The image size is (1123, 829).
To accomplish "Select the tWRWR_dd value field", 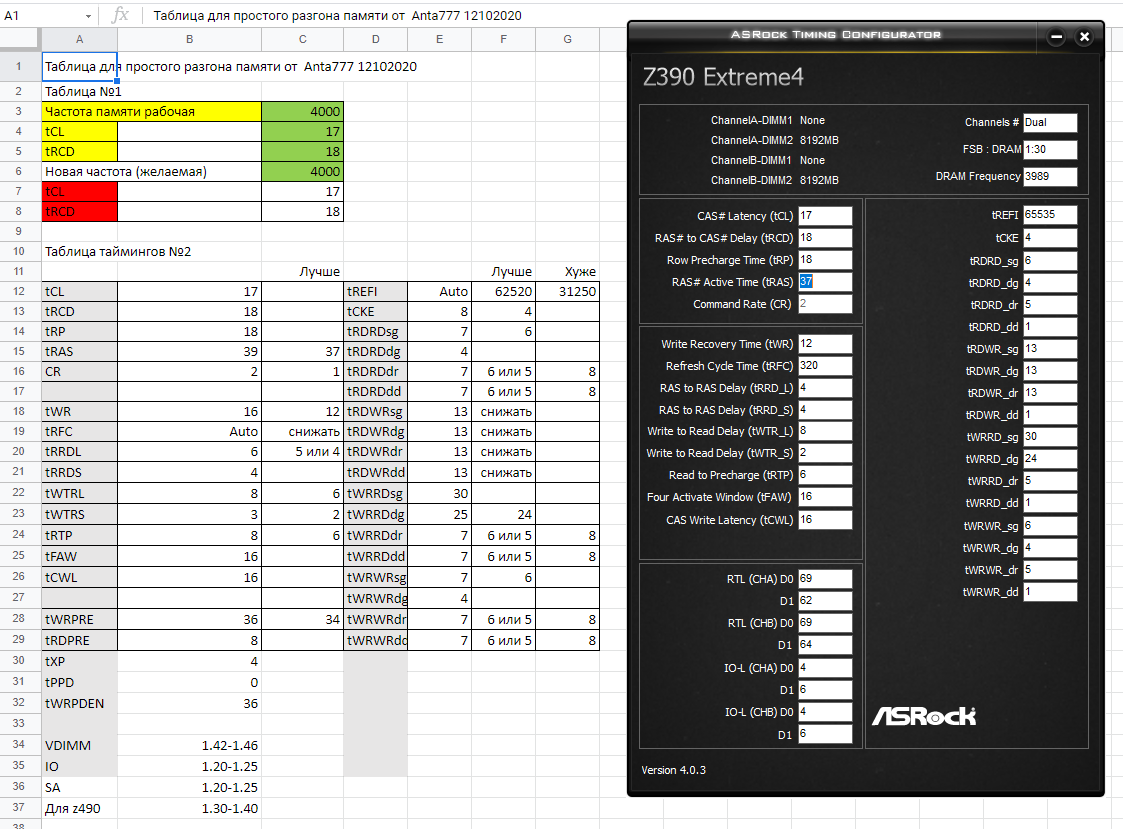I will (1050, 592).
